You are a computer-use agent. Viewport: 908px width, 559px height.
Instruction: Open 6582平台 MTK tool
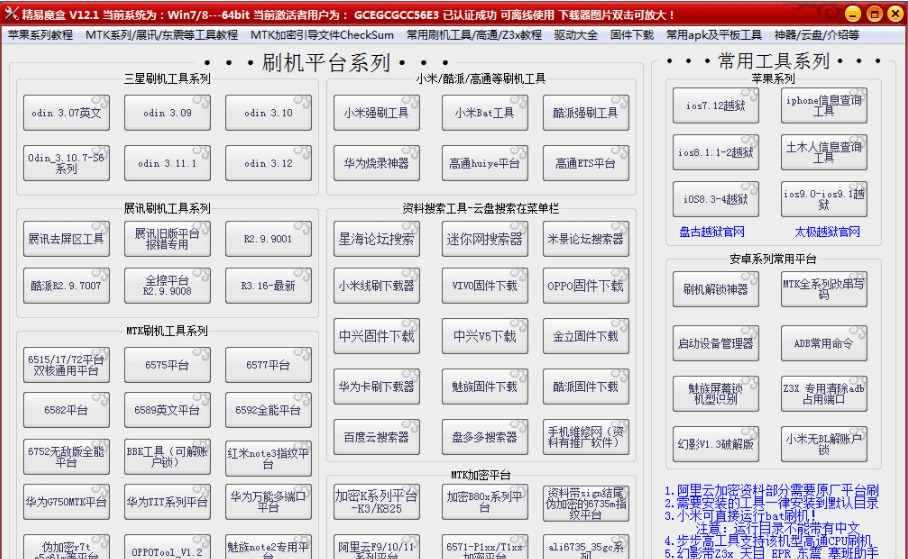(66, 410)
